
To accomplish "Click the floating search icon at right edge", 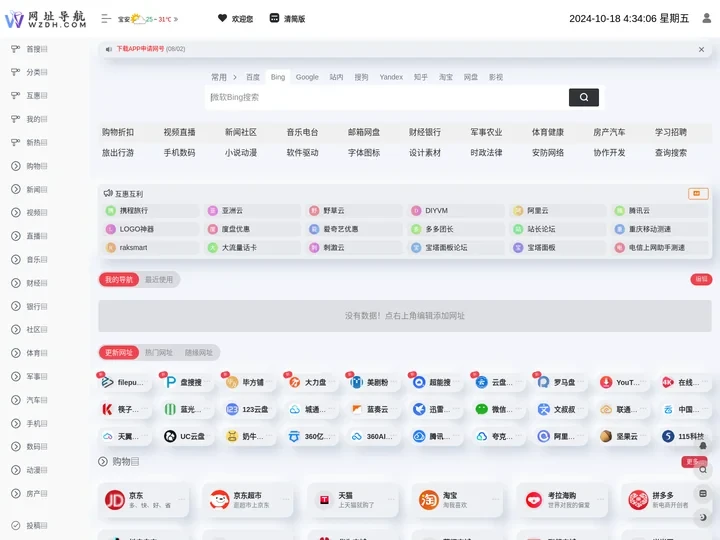I will coord(703,470).
